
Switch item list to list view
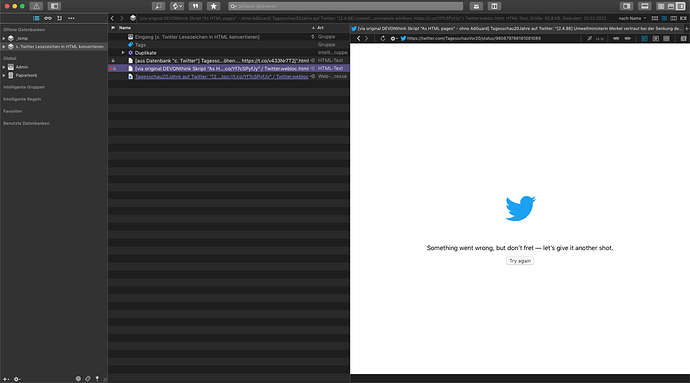coord(664,18)
